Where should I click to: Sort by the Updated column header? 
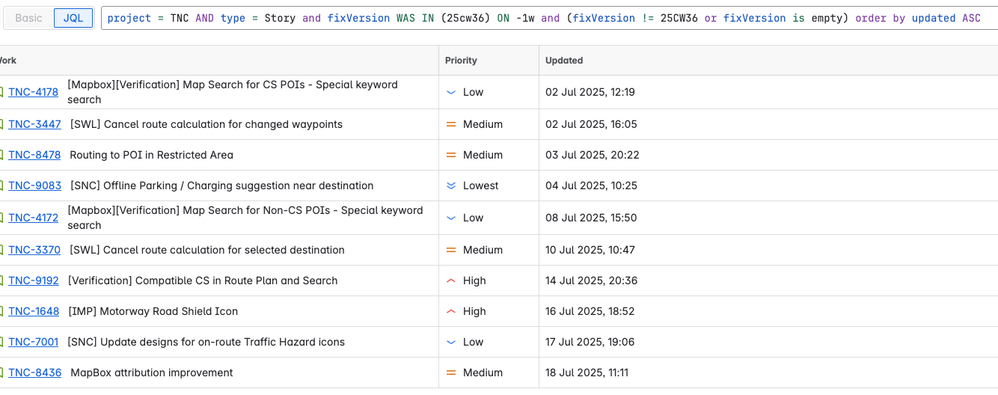pos(564,60)
